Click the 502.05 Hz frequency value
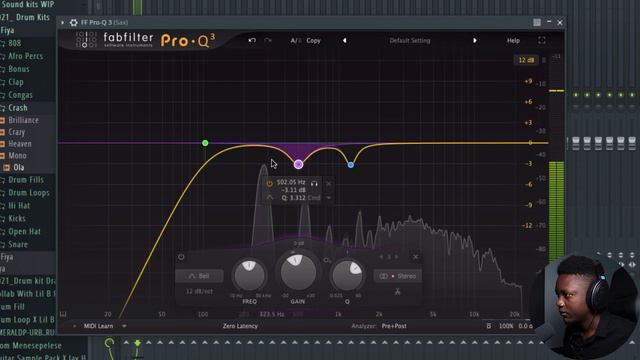This screenshot has height=360, width=640. [291, 182]
